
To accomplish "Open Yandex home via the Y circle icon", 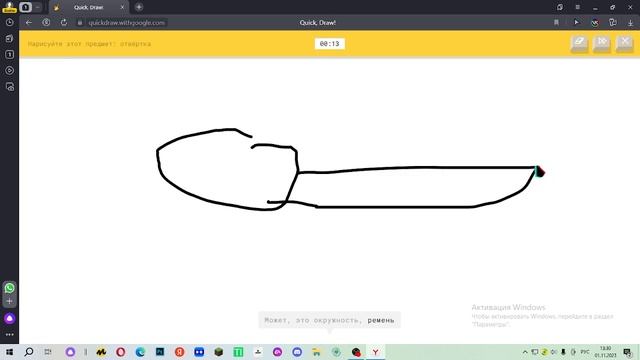I will (x=46, y=22).
